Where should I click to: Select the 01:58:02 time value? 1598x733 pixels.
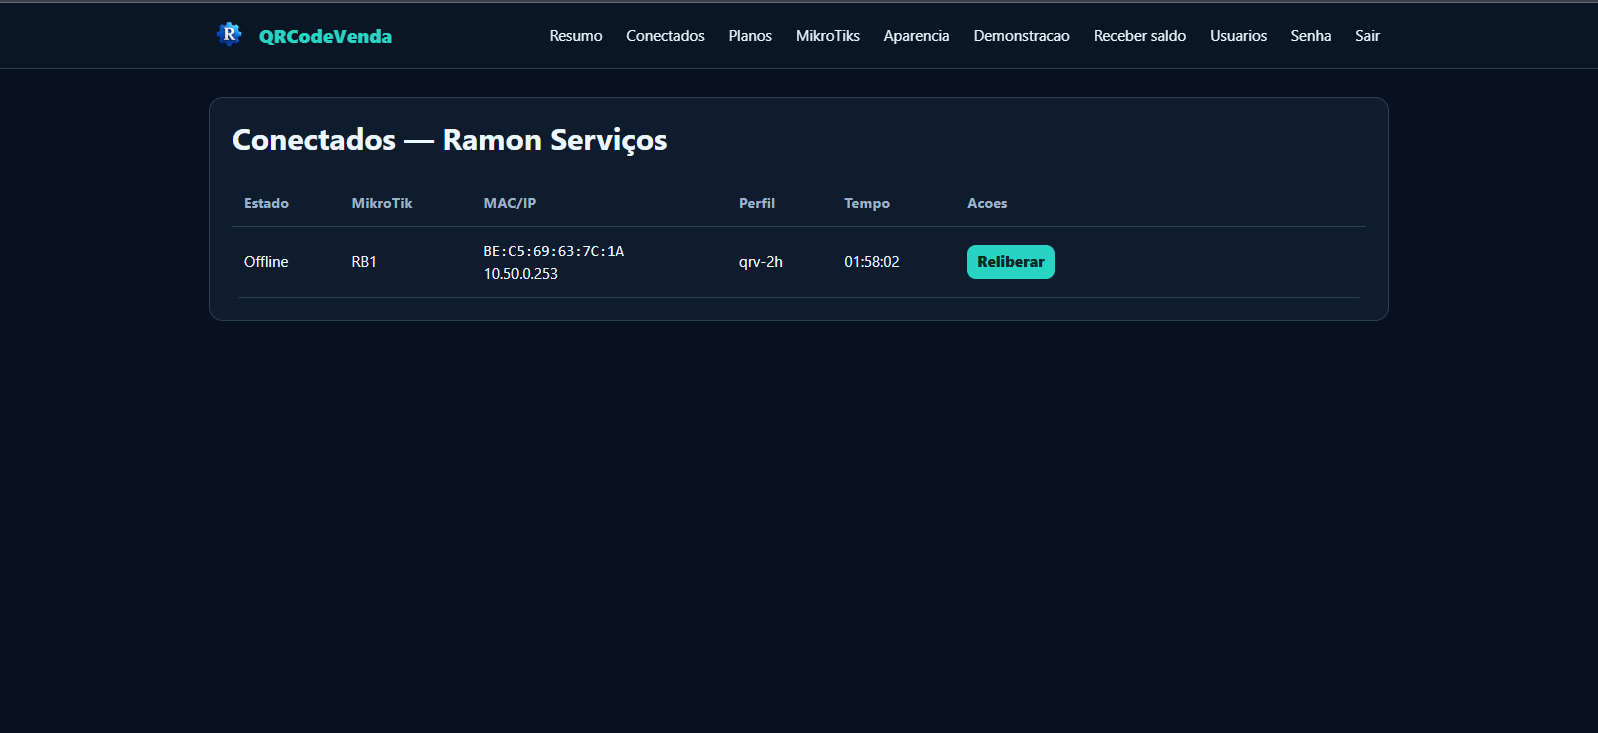click(x=872, y=262)
